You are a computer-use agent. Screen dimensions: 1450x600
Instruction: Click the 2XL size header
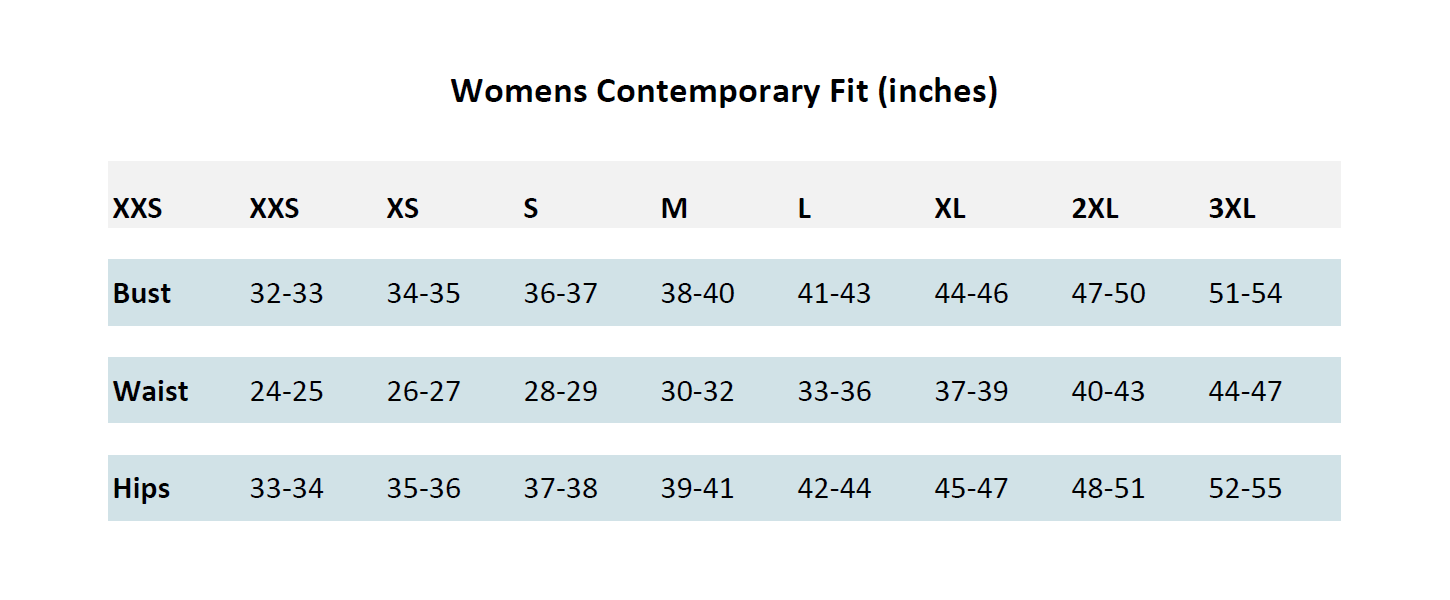coord(1095,209)
